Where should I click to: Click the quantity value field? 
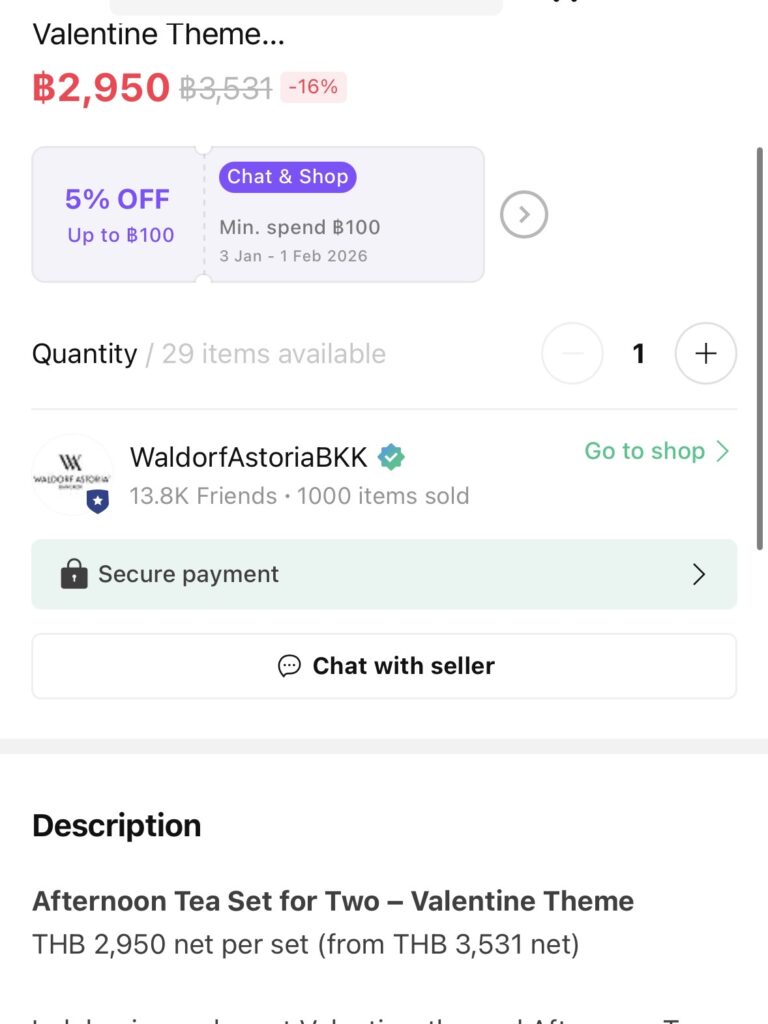(639, 354)
